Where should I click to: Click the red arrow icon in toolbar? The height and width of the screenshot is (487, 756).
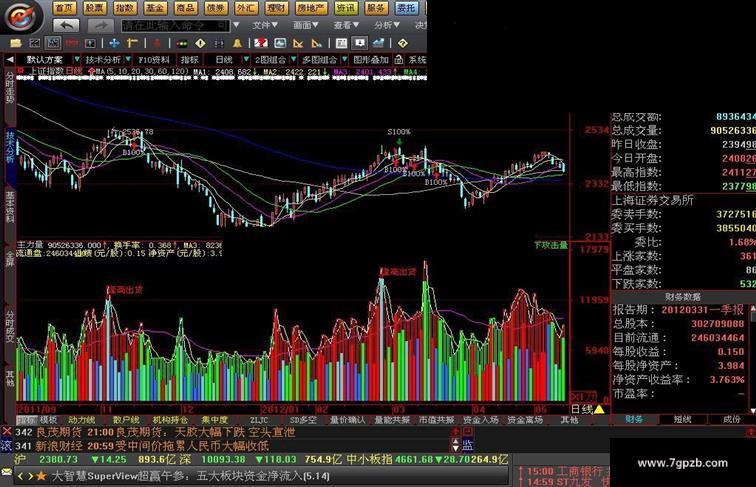coord(157,43)
